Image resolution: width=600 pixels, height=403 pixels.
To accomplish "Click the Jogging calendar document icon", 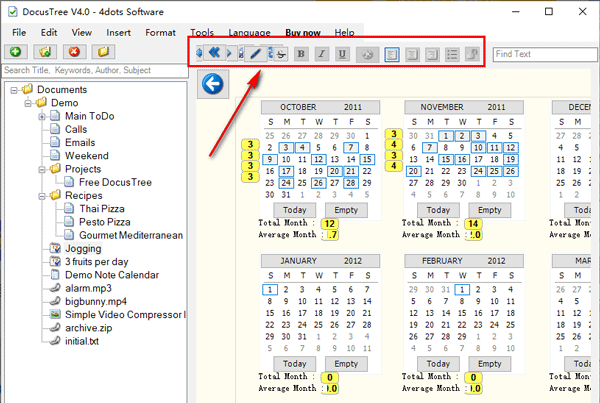I will click(x=55, y=248).
